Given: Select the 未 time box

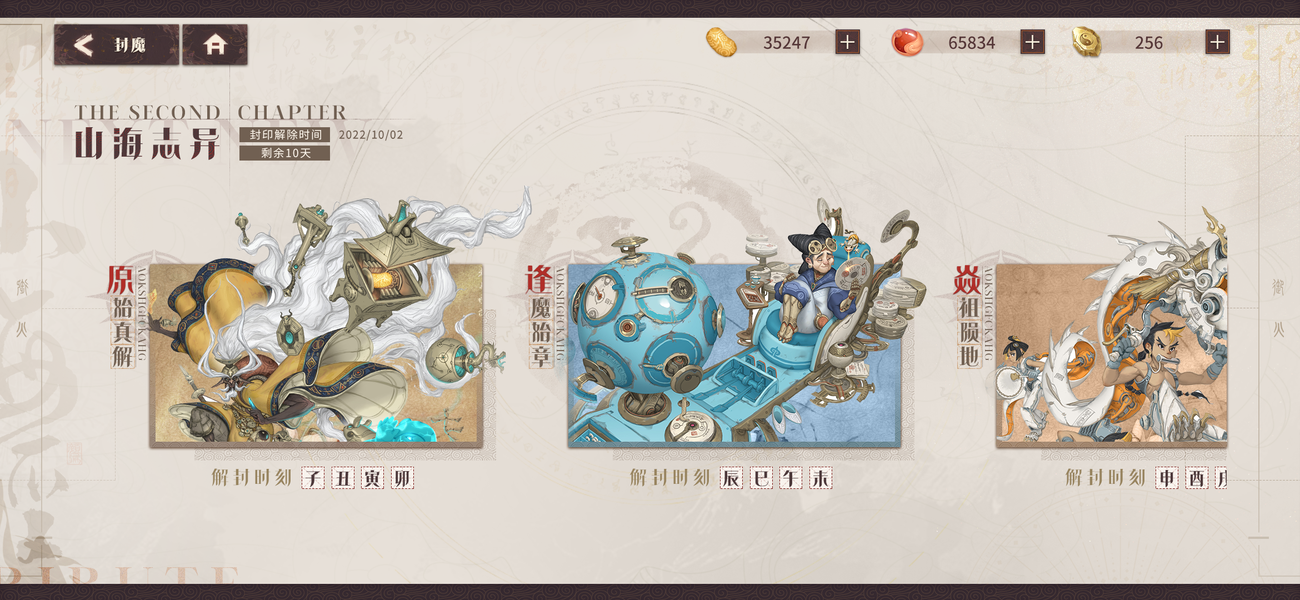Looking at the screenshot, I should 820,479.
